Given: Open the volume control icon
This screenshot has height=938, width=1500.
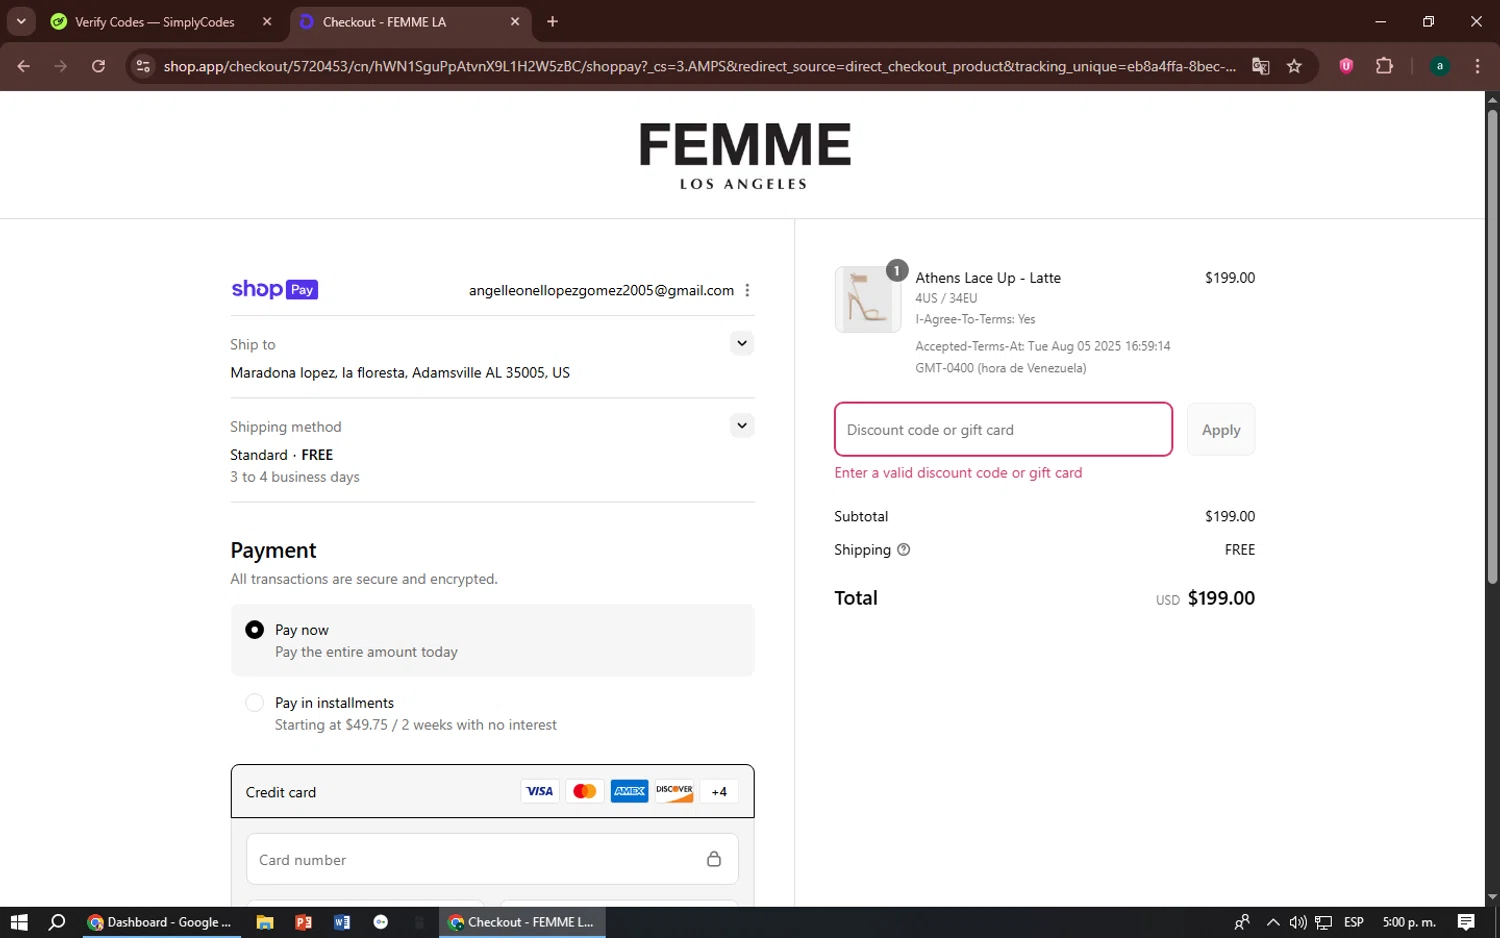Looking at the screenshot, I should click(x=1298, y=922).
